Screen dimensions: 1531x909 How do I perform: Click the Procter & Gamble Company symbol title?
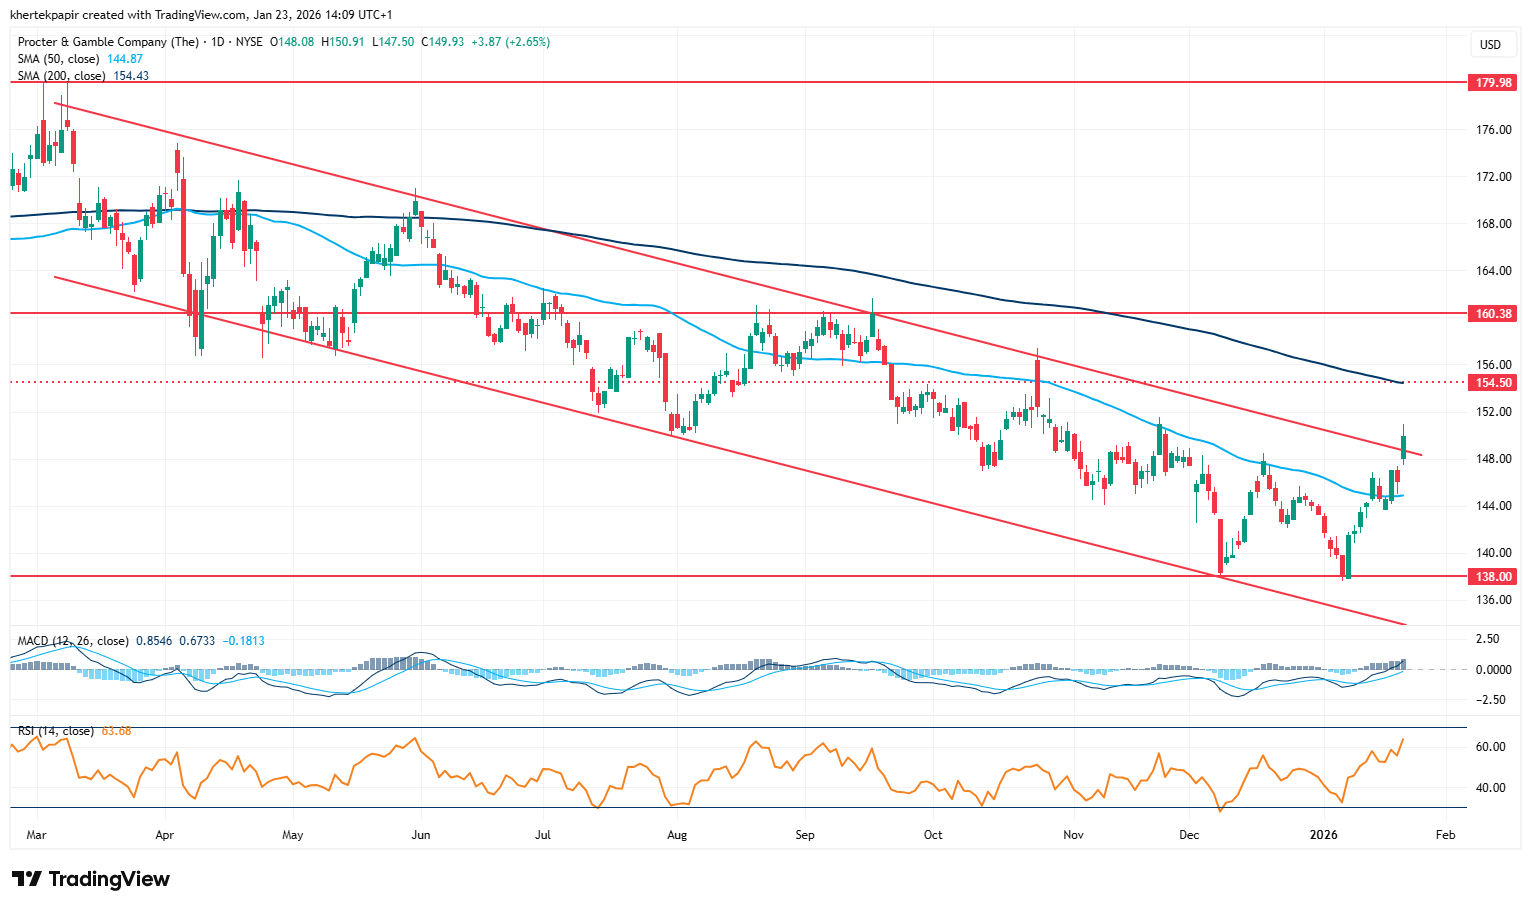[108, 42]
